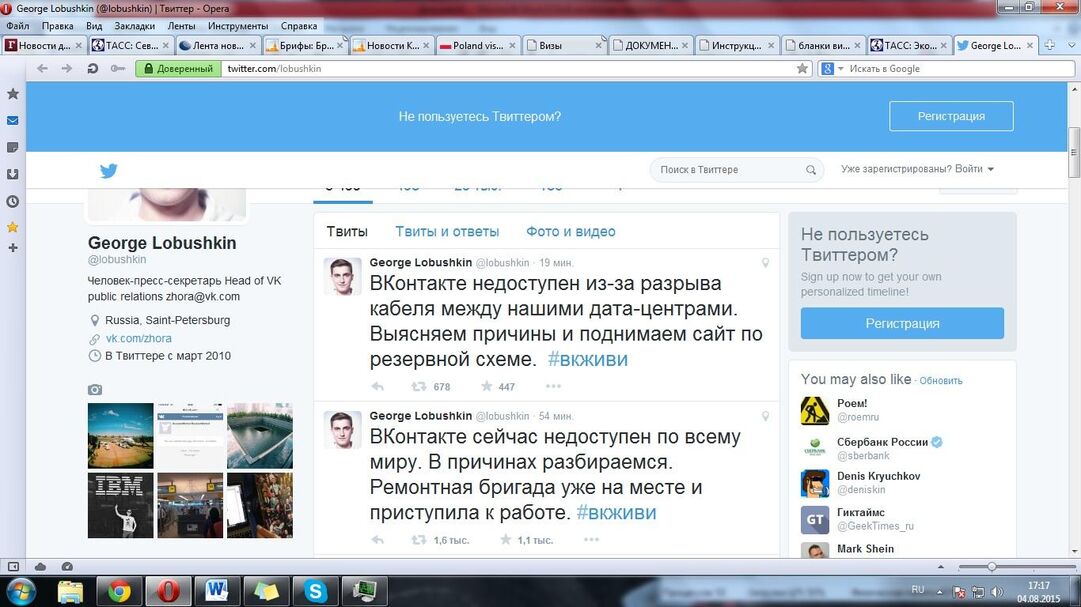Bookmark the page with the address bar star
The height and width of the screenshot is (607, 1081).
tap(802, 69)
